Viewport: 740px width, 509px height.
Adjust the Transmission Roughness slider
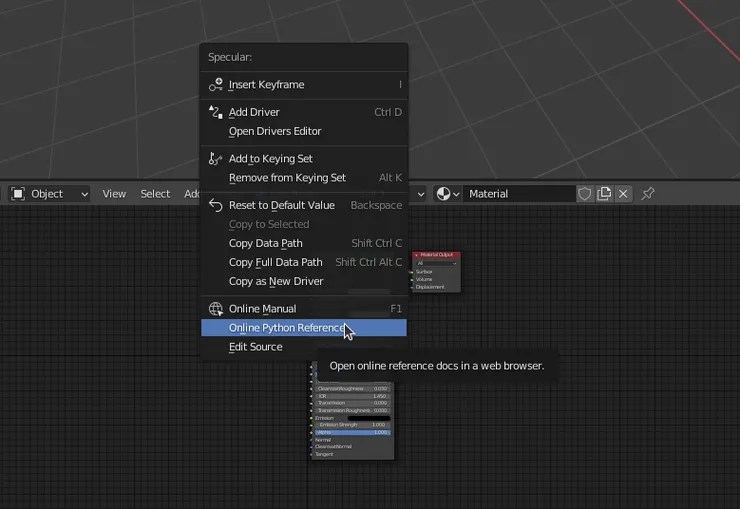353,410
